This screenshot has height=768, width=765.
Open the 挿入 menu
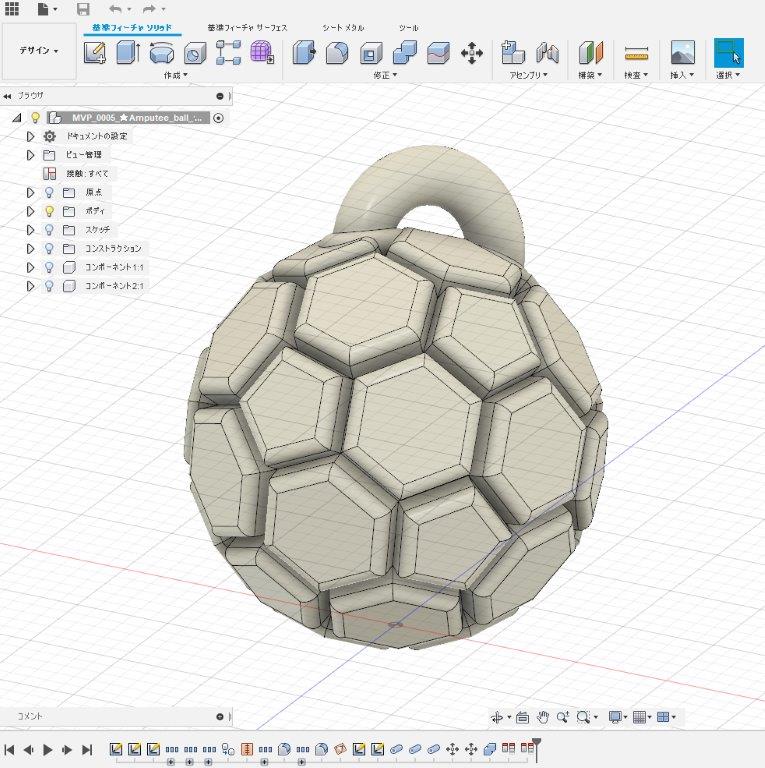pos(682,75)
